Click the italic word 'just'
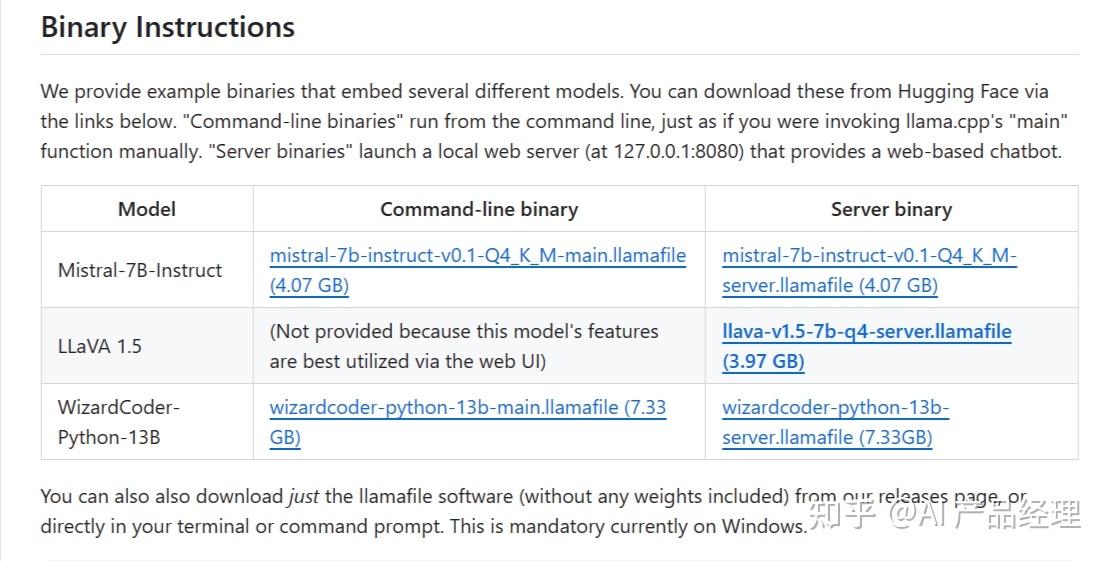The height and width of the screenshot is (561, 1110). [x=303, y=496]
